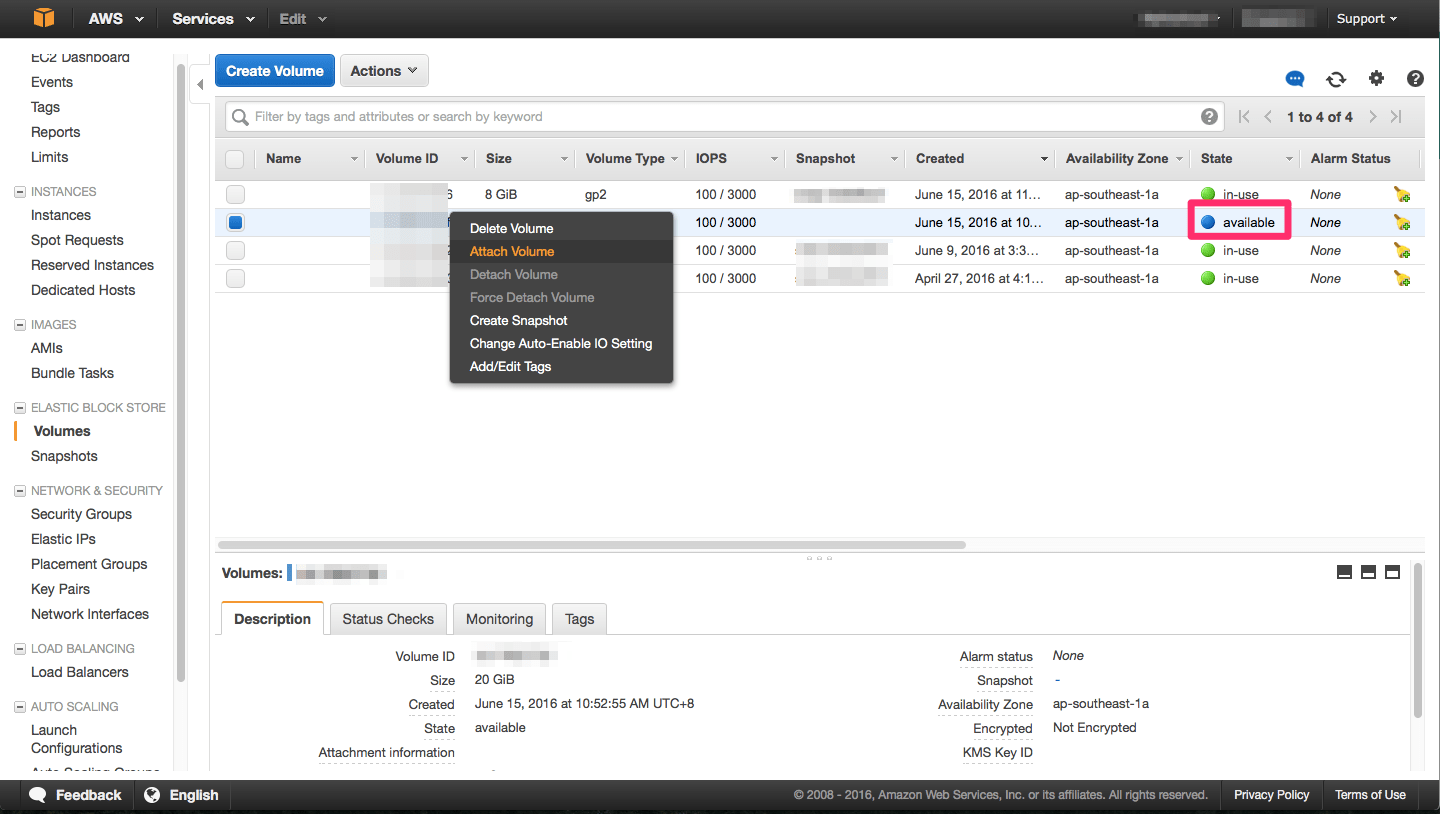Image resolution: width=1440 pixels, height=814 pixels.
Task: Open the AWS home cube icon
Action: pyautogui.click(x=42, y=18)
